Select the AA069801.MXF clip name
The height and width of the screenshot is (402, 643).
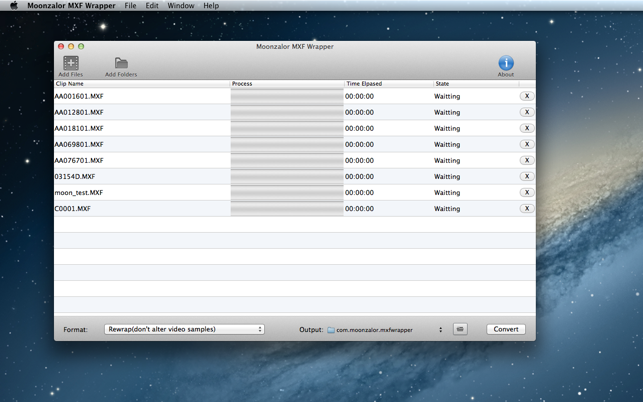[79, 144]
